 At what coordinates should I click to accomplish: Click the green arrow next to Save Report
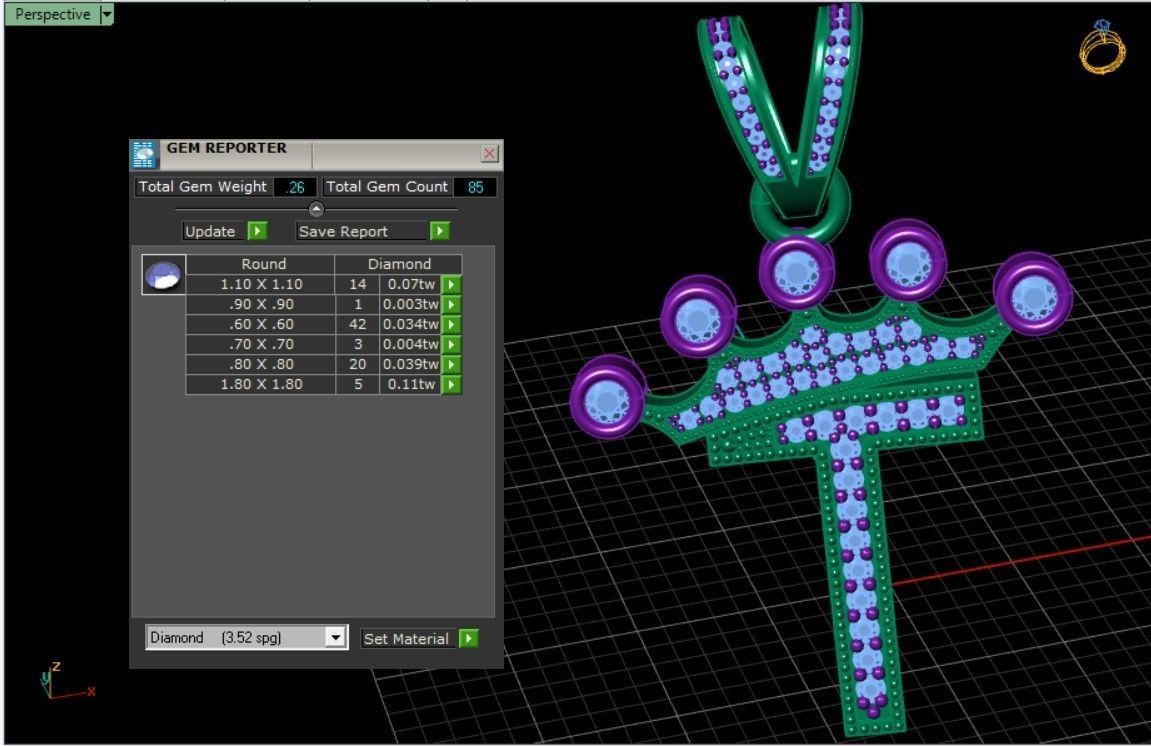tap(439, 231)
